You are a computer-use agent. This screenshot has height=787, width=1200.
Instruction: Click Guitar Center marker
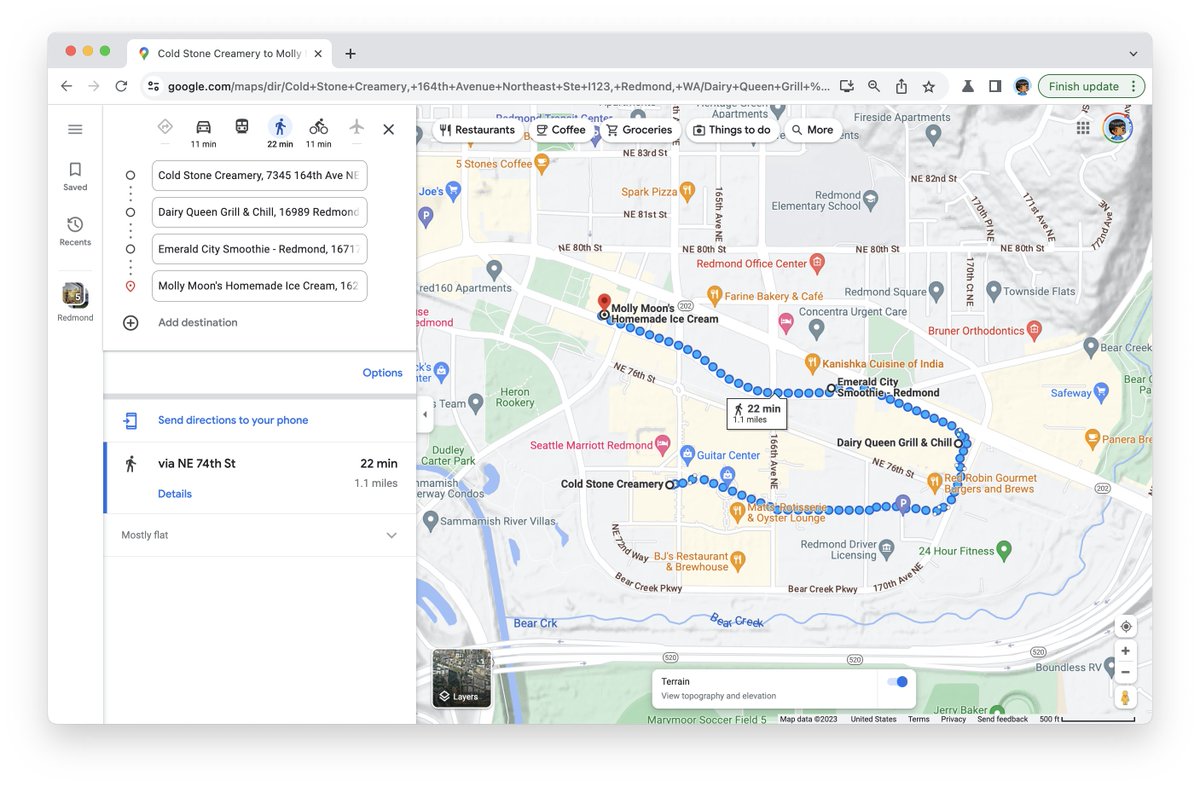coord(688,454)
